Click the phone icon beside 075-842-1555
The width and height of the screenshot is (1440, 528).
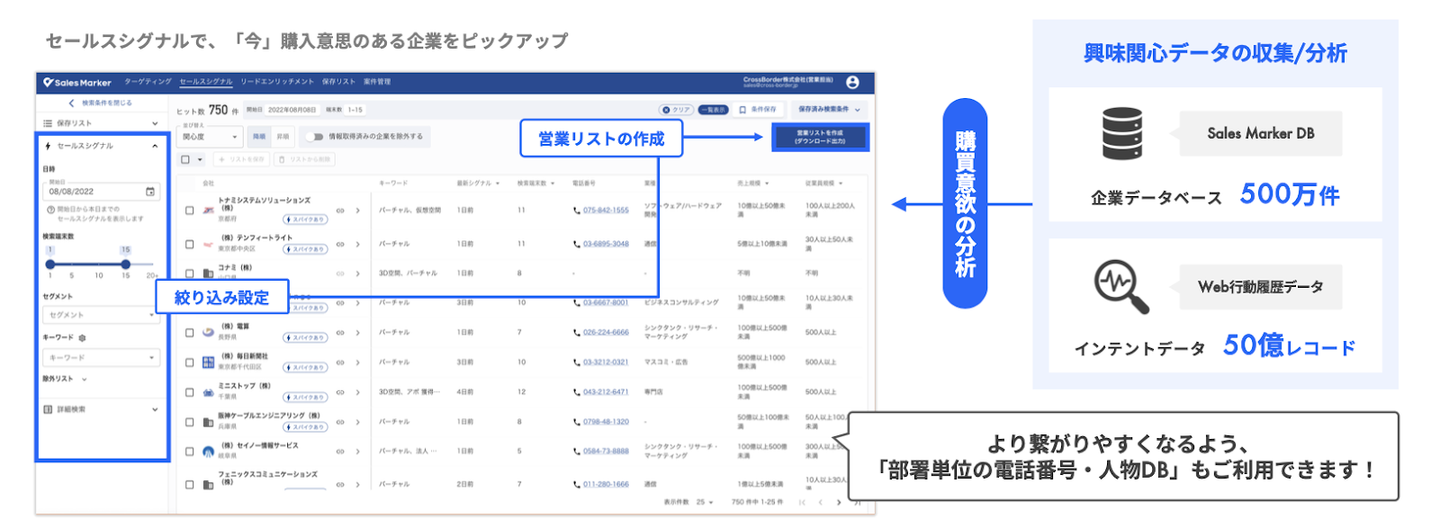click(x=577, y=210)
